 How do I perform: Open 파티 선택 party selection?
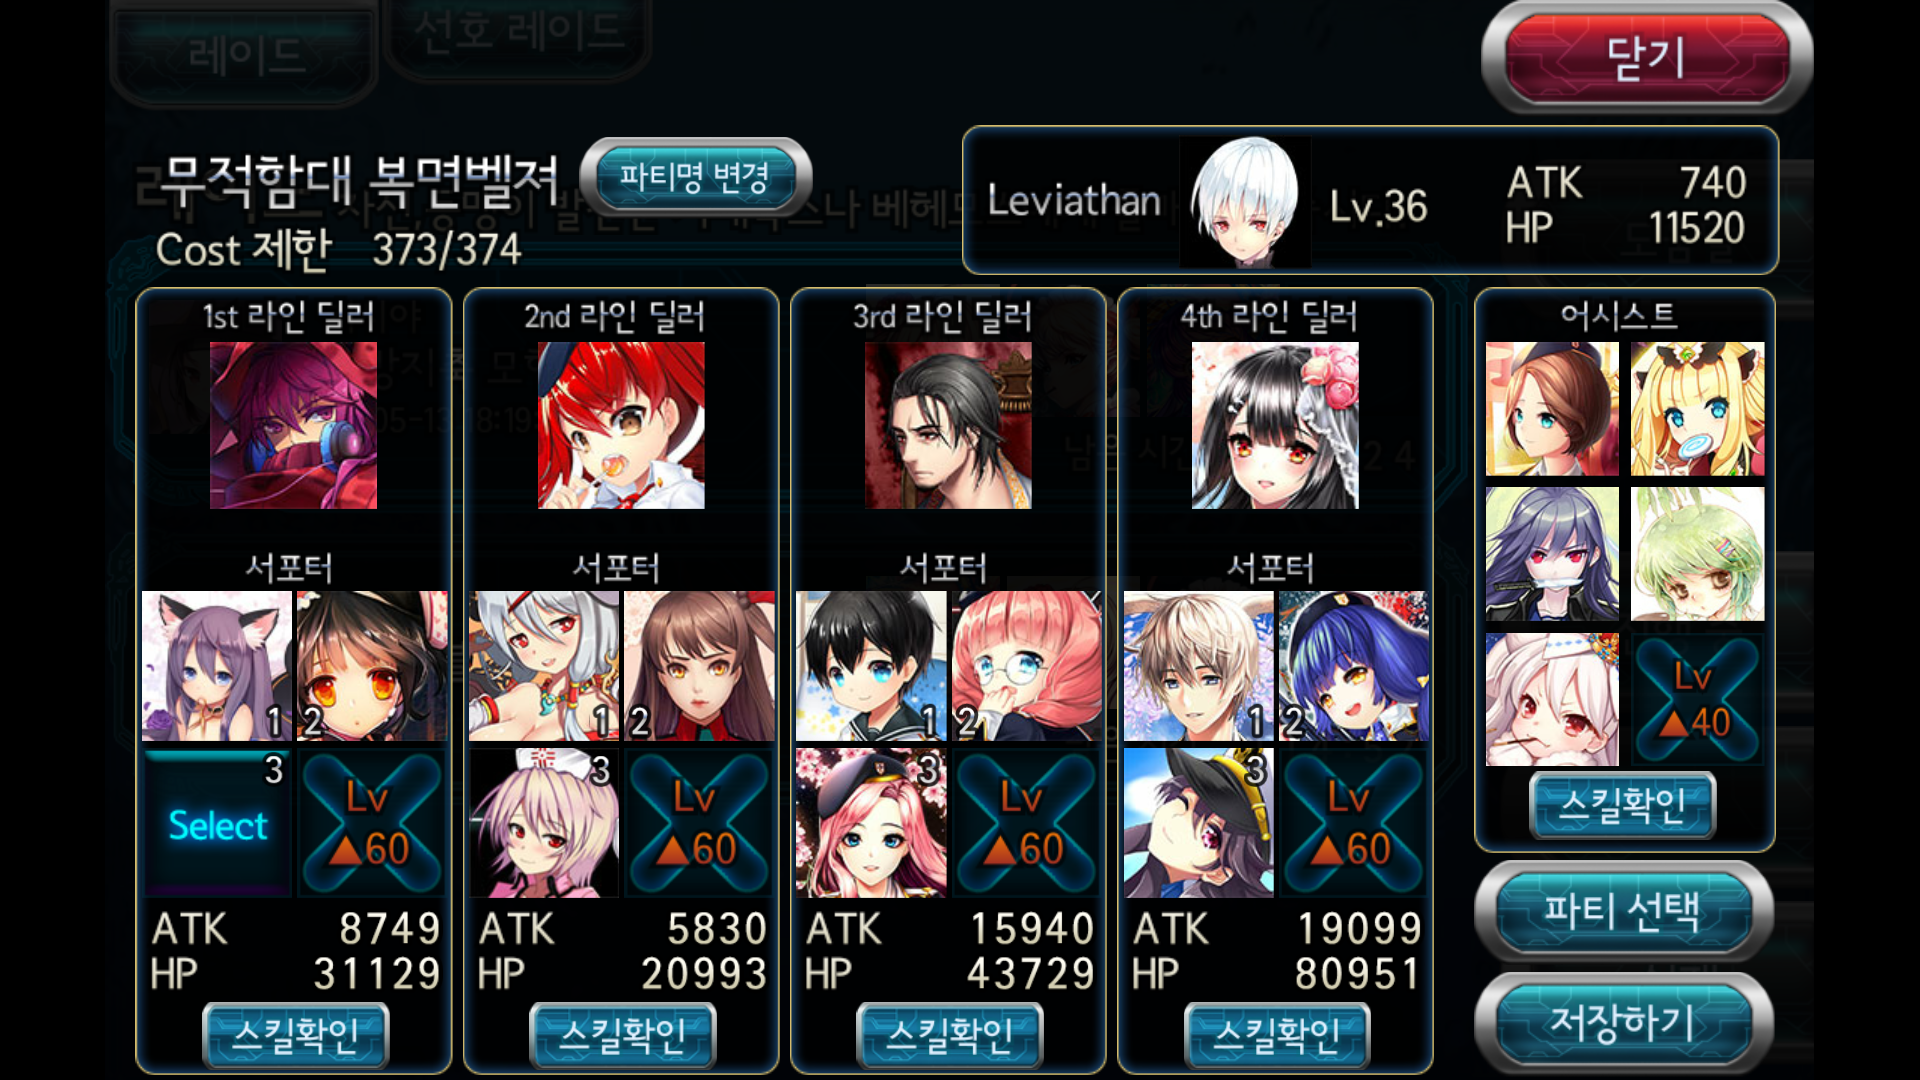pyautogui.click(x=1623, y=911)
